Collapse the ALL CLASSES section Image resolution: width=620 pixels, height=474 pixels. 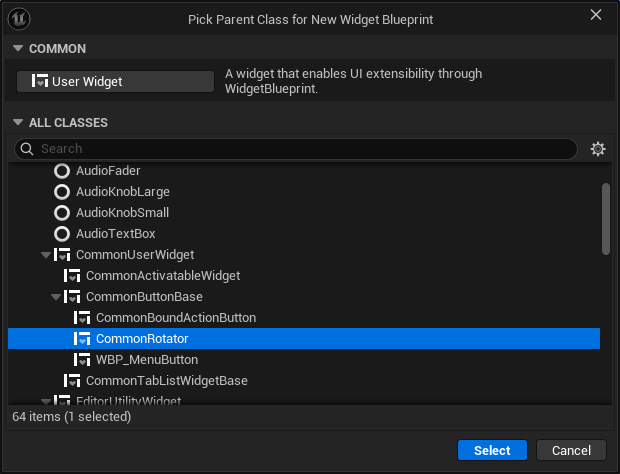(17, 123)
